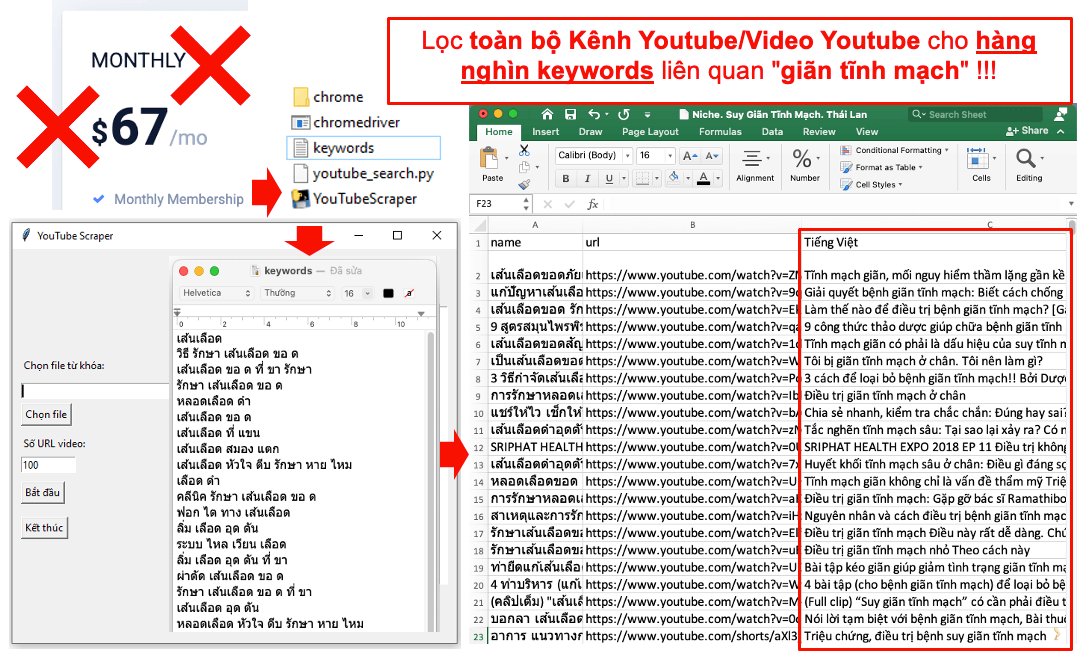Toggle Underline formatting in Excel
This screenshot has height=655, width=1083.
pos(609,179)
